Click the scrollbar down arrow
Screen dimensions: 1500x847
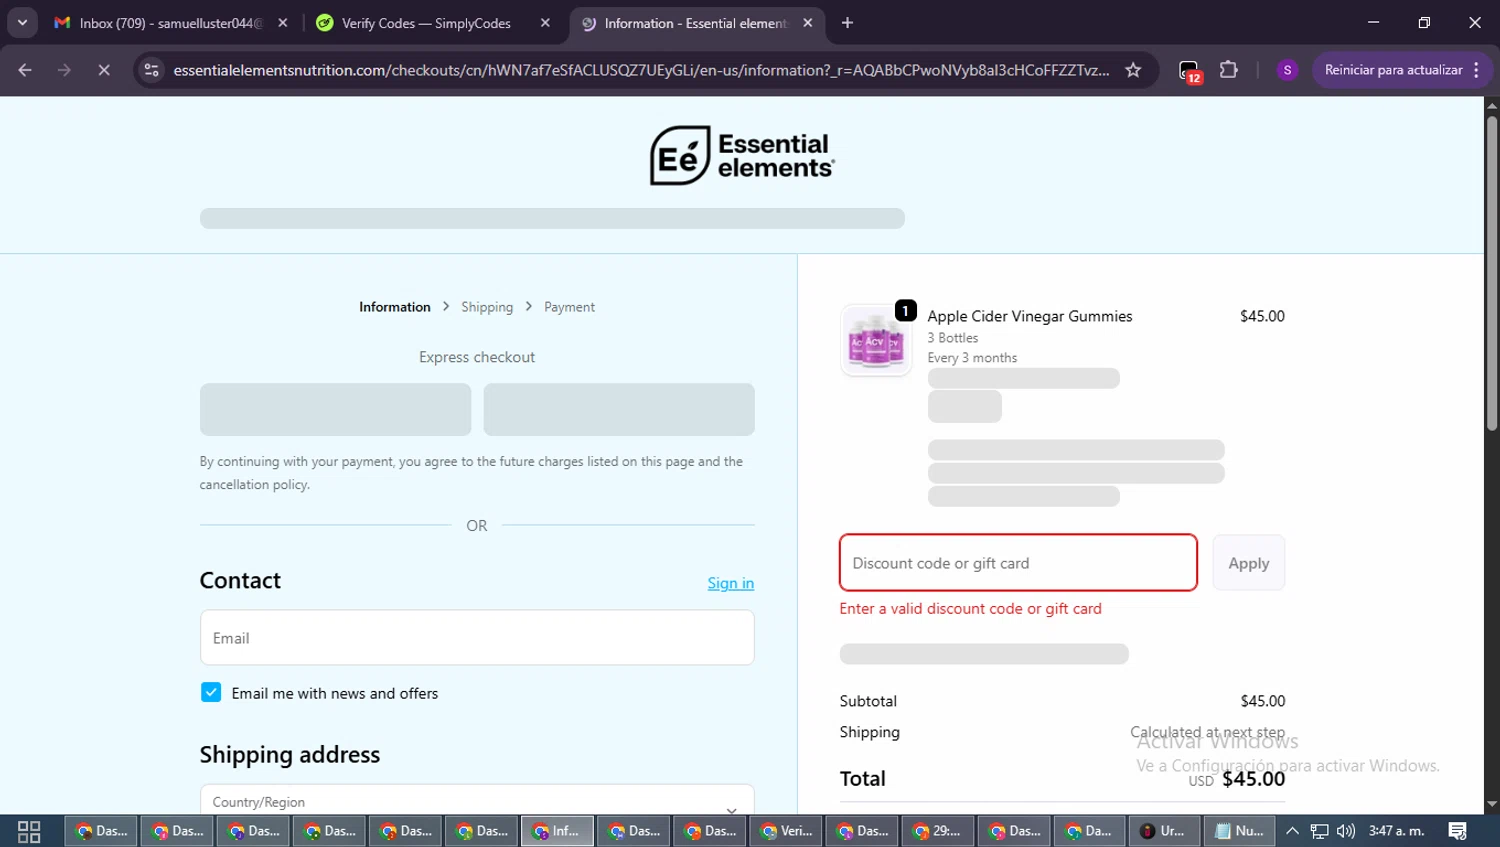pos(1492,804)
